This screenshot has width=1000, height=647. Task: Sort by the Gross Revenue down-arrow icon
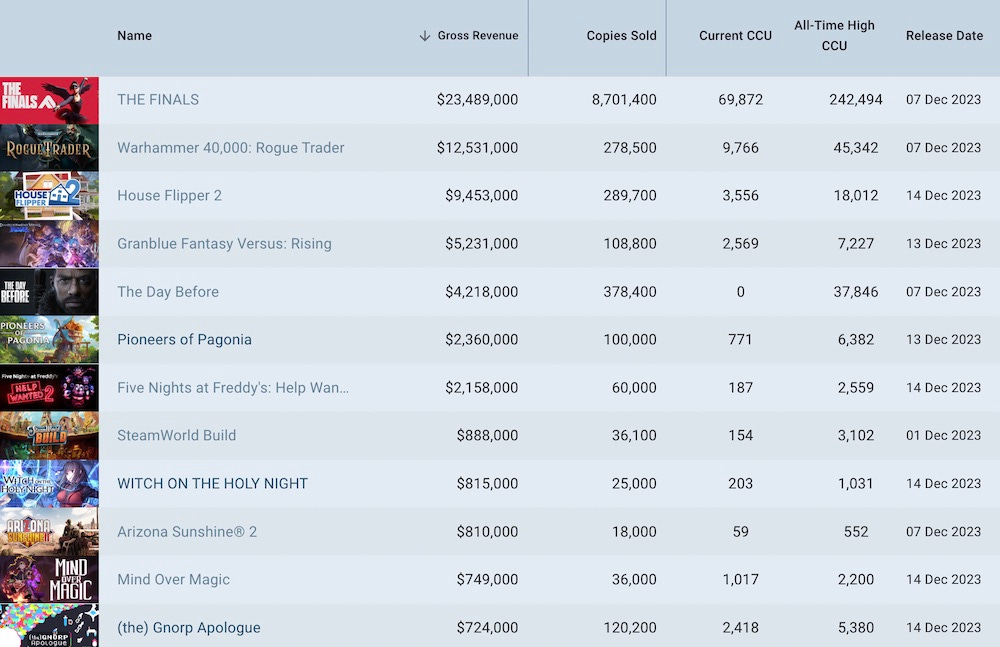425,36
